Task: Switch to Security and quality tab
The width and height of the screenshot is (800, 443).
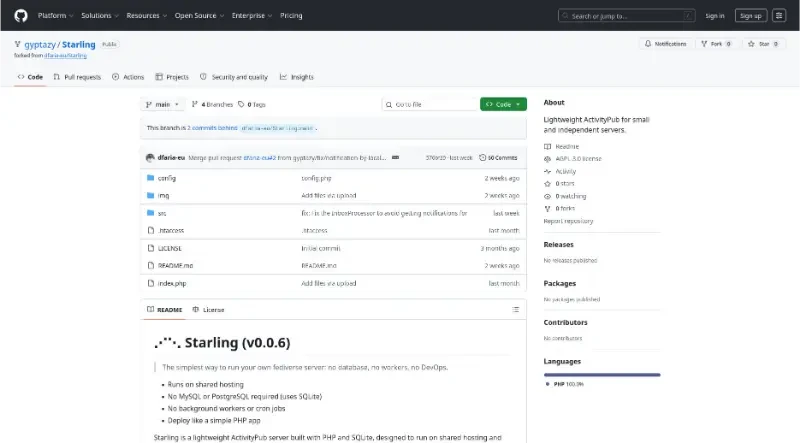Action: point(234,77)
